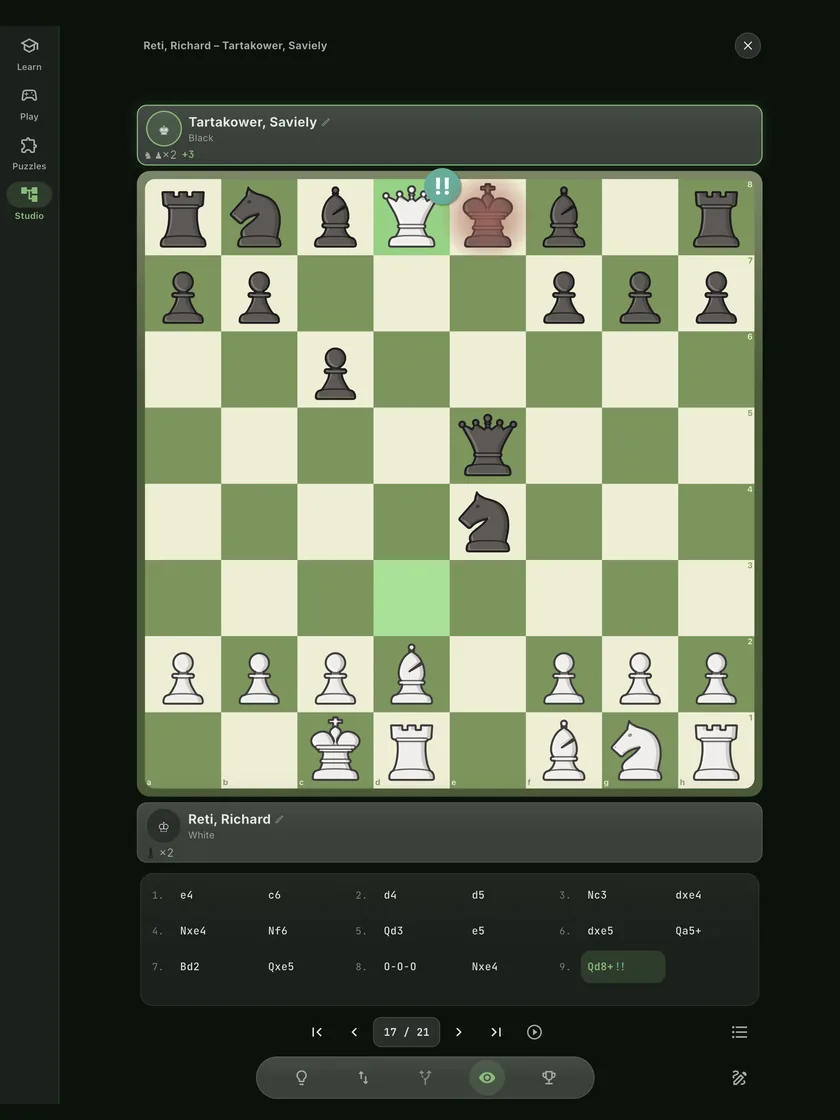Select move 5... e5 in notation
The image size is (840, 1120).
478,931
